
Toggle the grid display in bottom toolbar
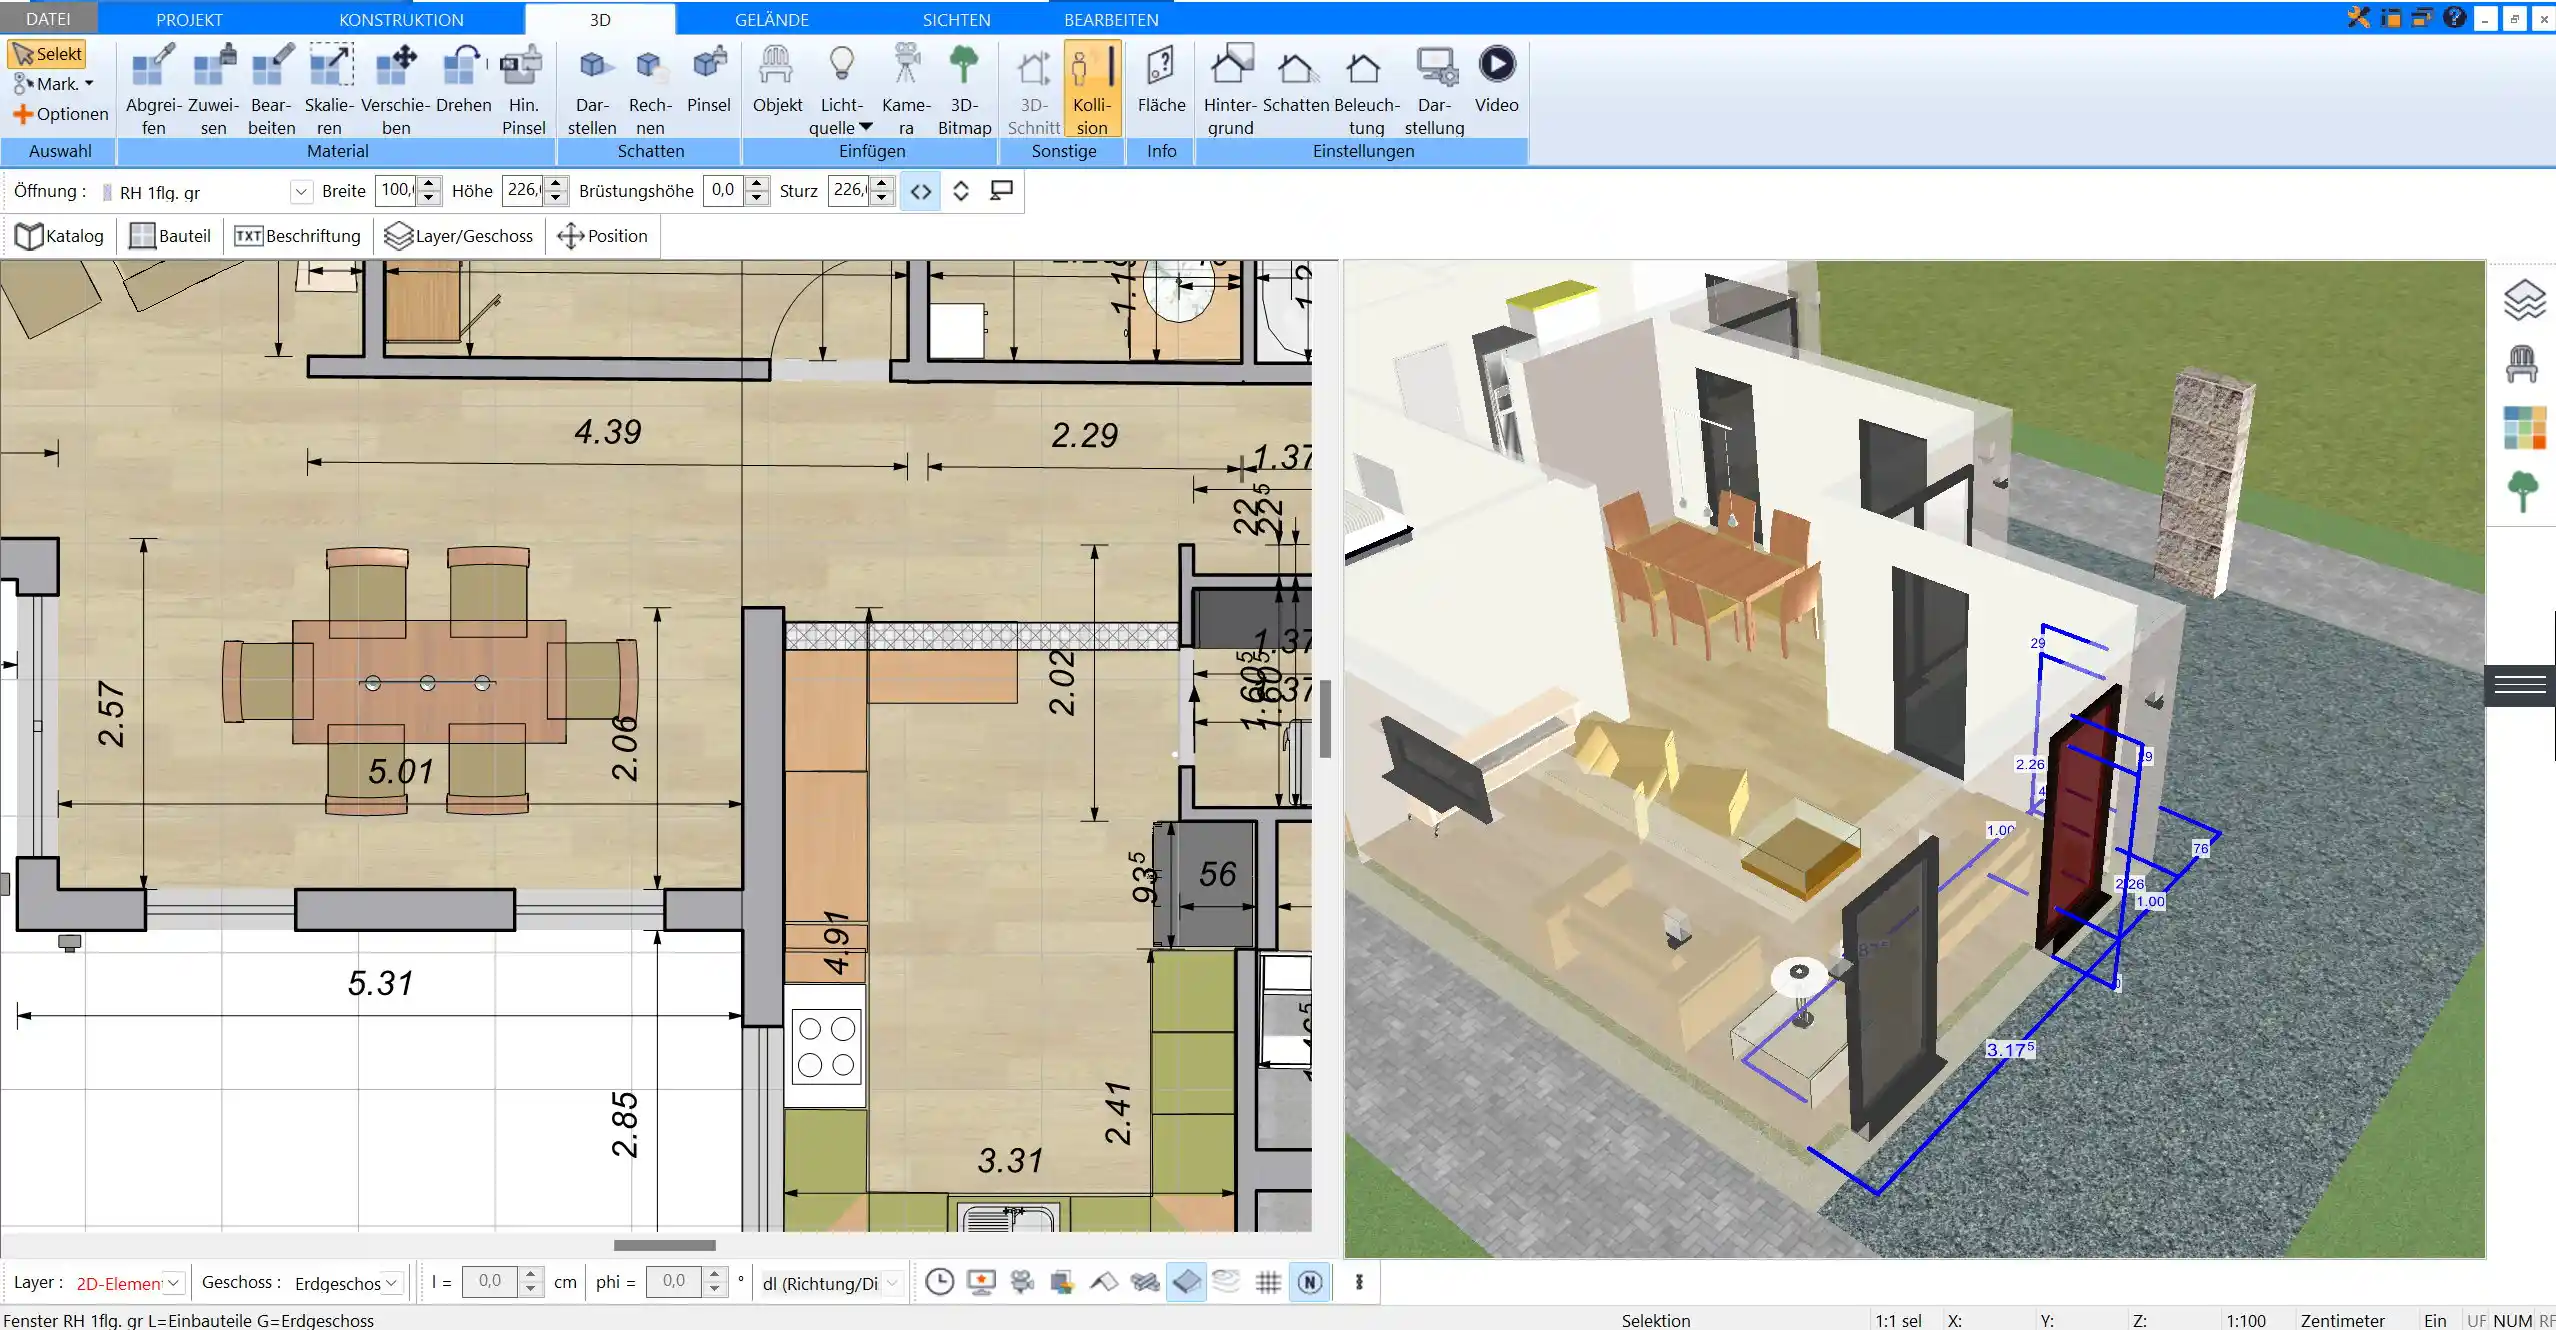[1268, 1282]
